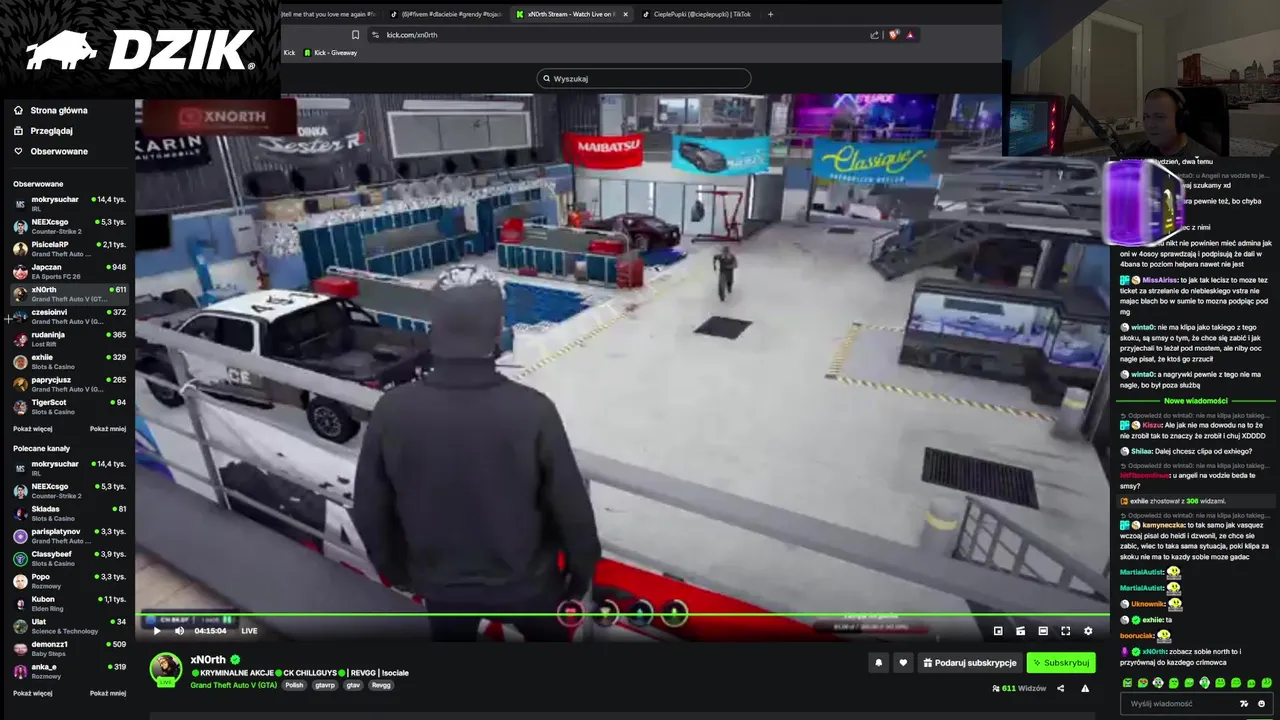Image resolution: width=1280 pixels, height=720 pixels.
Task: Click the Brave Shields lion icon
Action: pyautogui.click(x=893, y=35)
